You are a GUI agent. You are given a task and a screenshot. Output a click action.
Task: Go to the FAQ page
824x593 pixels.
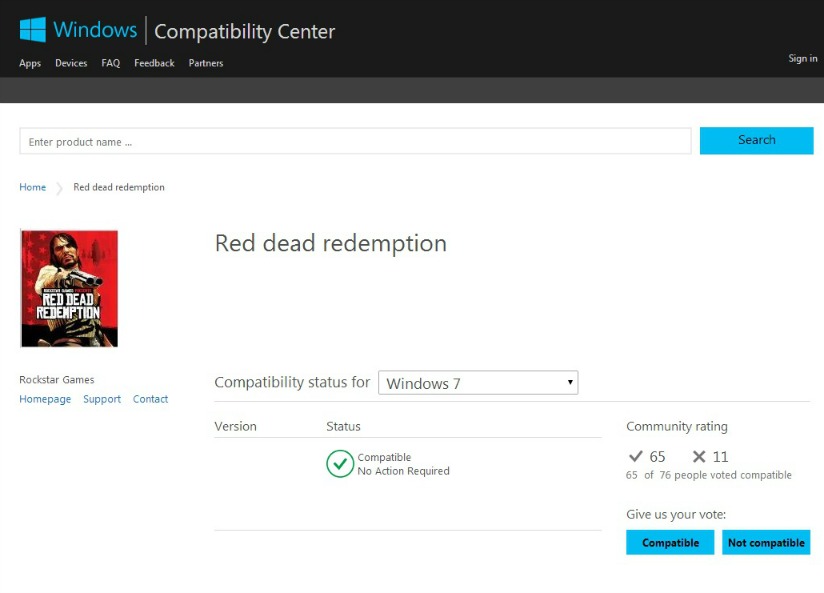[x=110, y=63]
